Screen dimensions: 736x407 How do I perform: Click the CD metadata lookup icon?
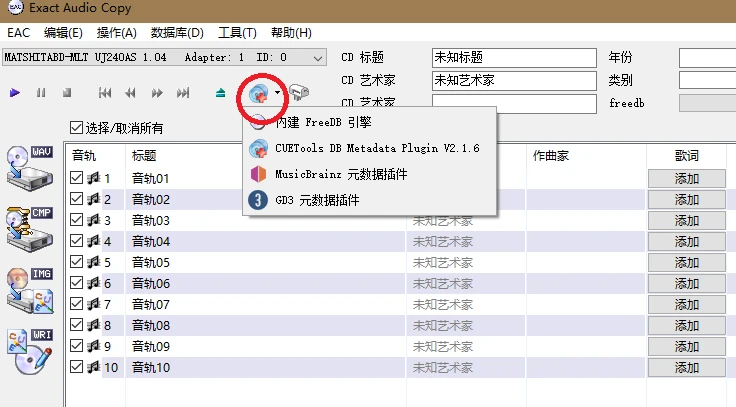pyautogui.click(x=258, y=93)
